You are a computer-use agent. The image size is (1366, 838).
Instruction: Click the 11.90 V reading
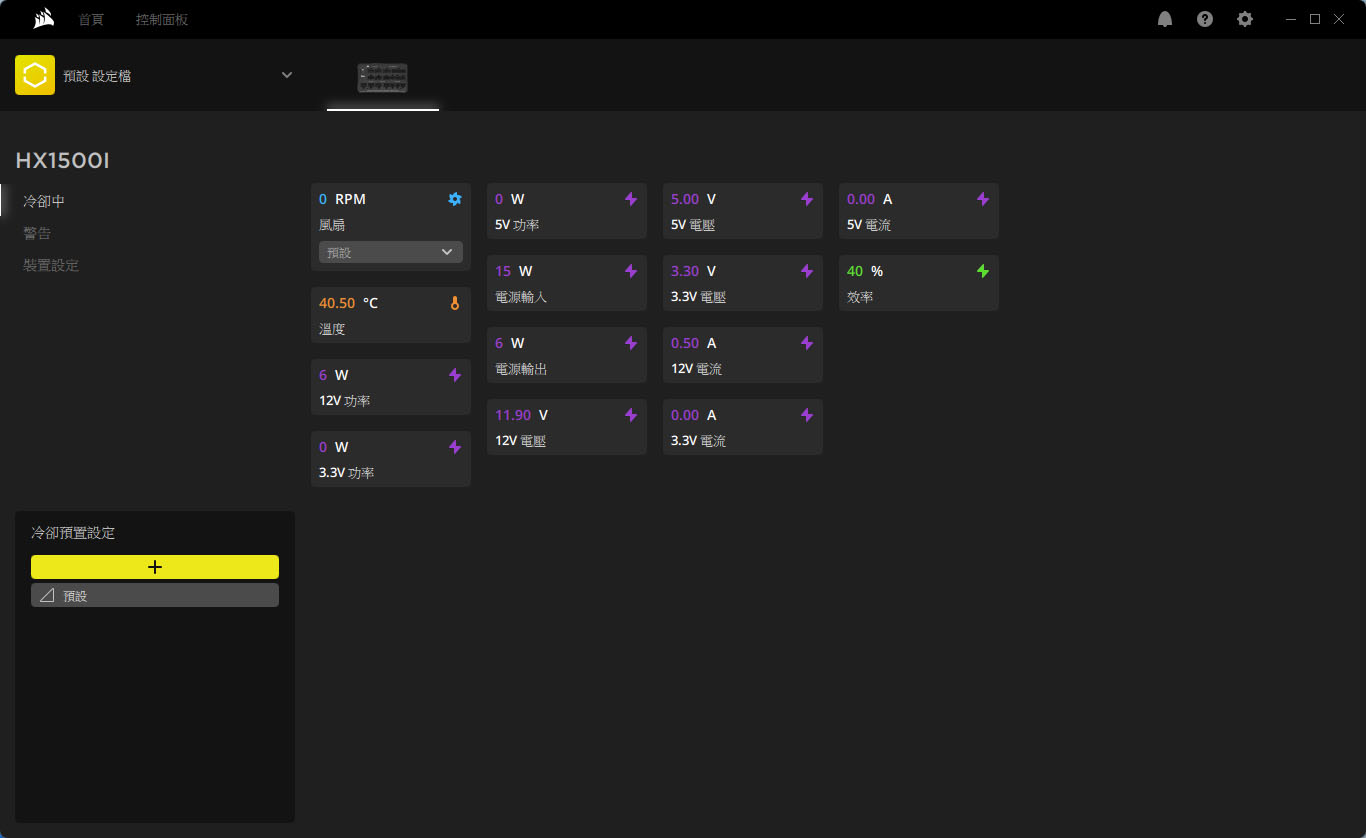click(x=522, y=415)
